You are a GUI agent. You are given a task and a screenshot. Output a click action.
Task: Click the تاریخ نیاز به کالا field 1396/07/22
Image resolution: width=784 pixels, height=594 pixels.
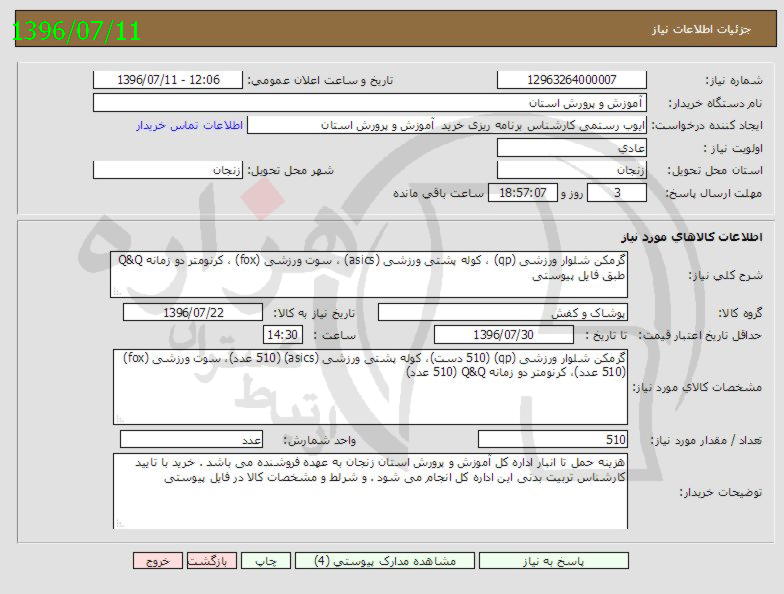193,313
